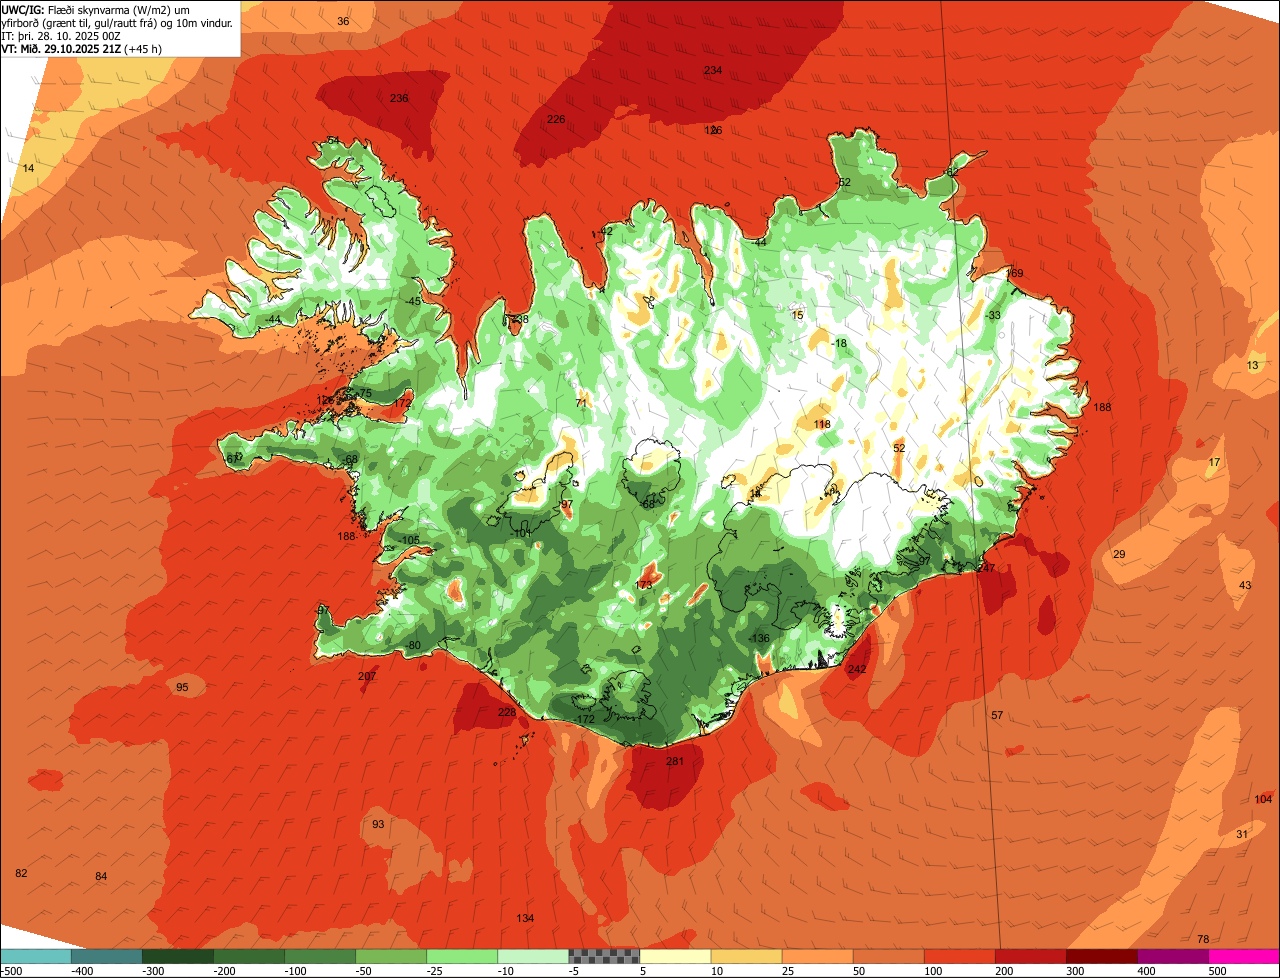1280x978 pixels.
Task: Click the flux value 57 southeast of Iceland
Action: (x=997, y=715)
